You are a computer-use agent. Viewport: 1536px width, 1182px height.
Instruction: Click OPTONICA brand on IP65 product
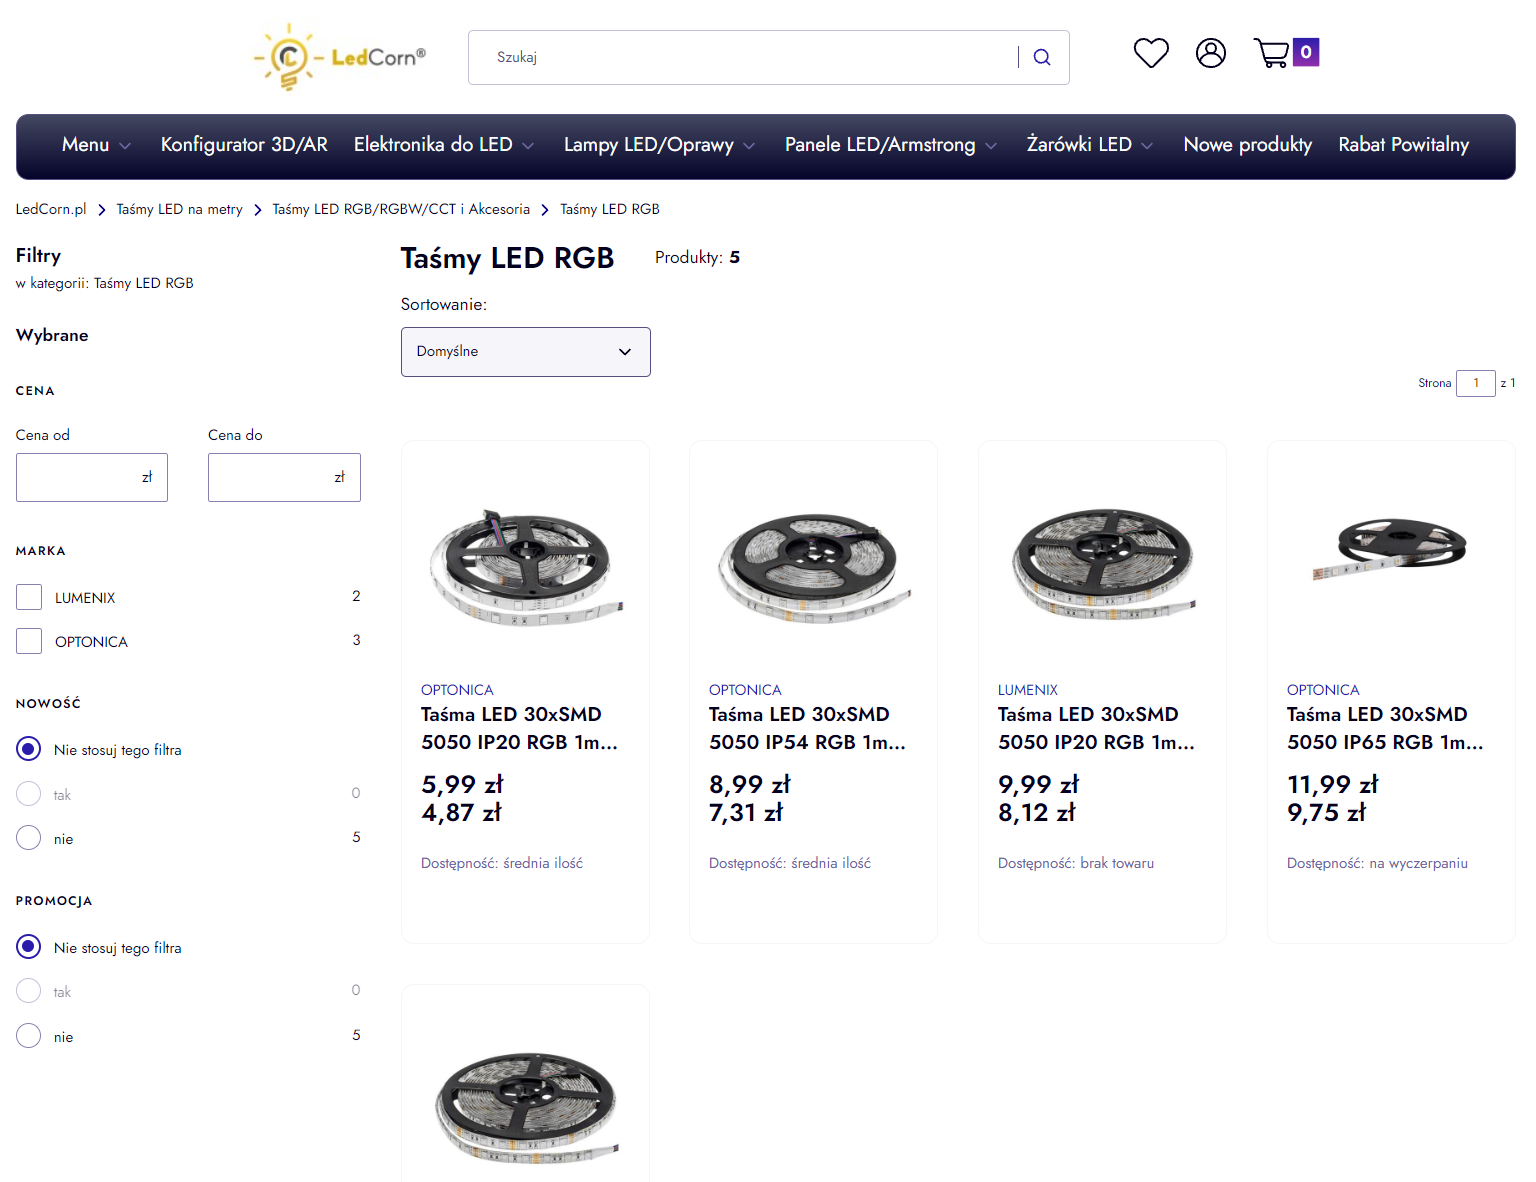click(1323, 690)
